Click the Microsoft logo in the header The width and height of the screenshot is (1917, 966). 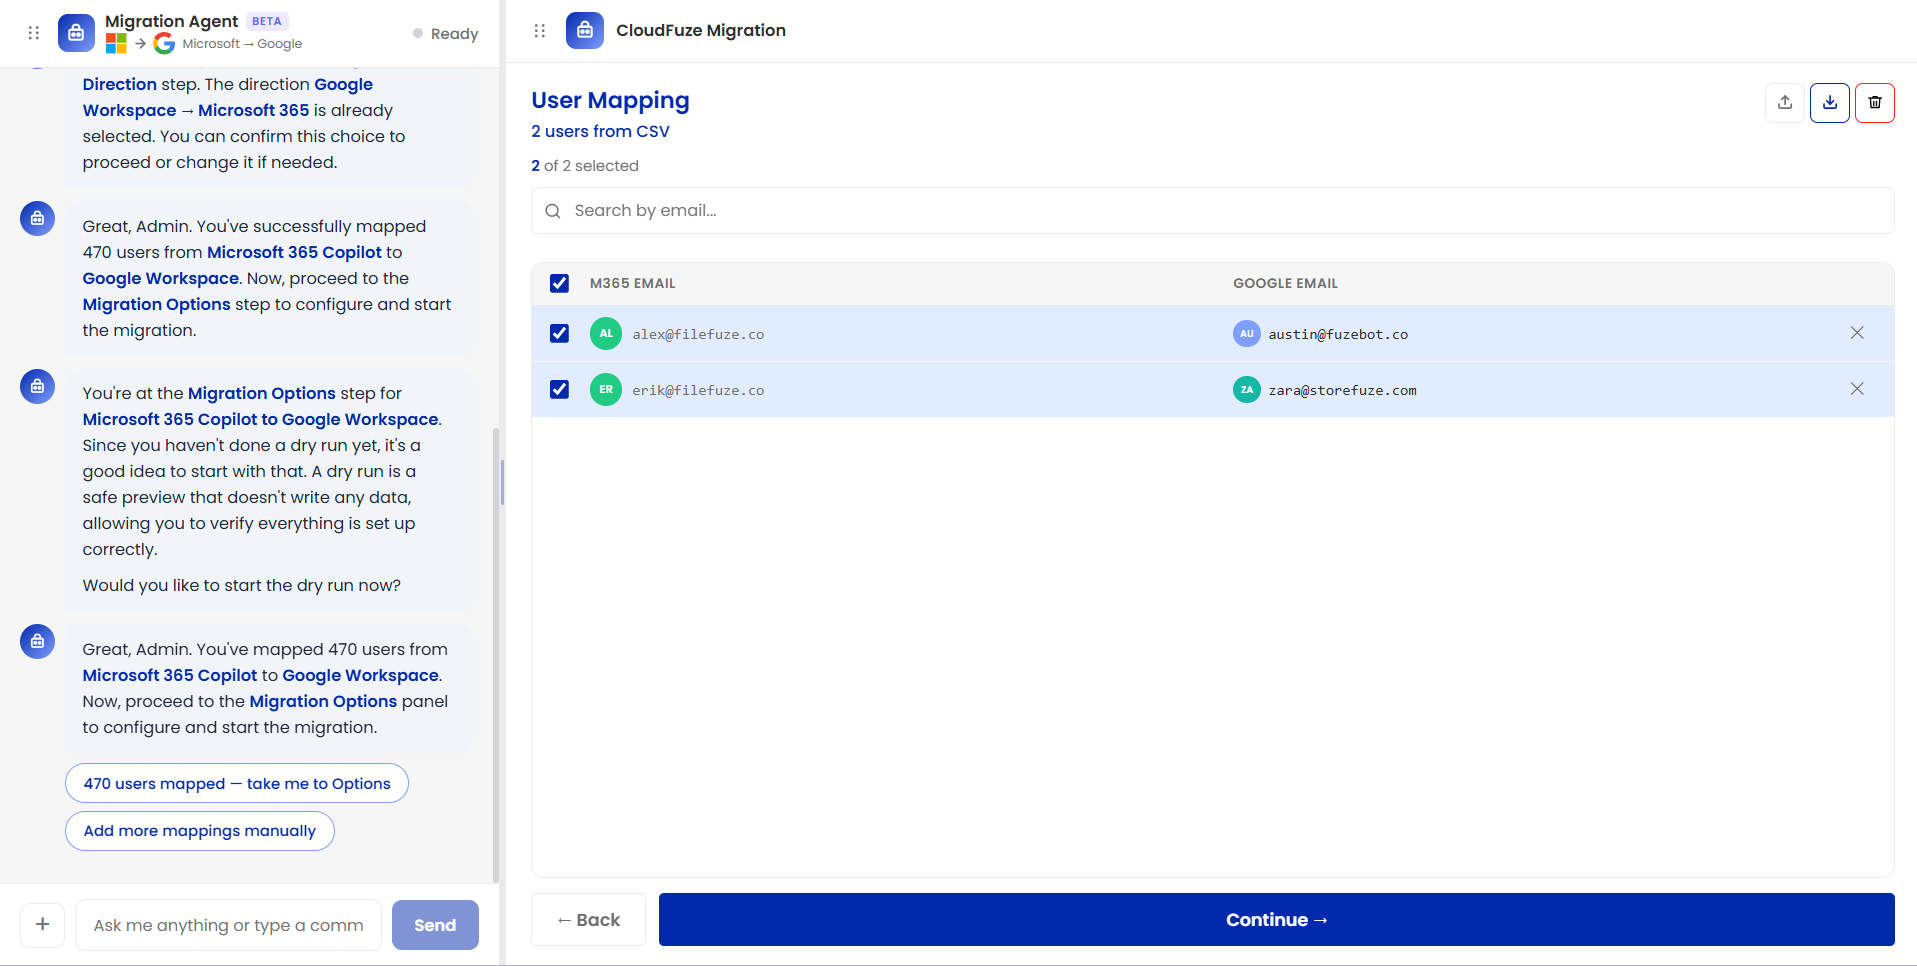[x=116, y=44]
